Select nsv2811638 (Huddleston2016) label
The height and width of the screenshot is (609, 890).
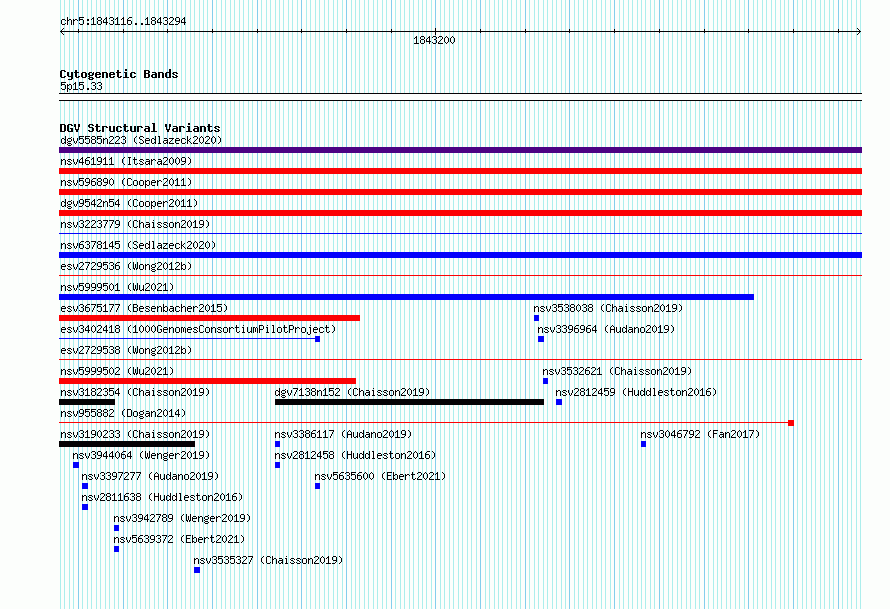pyautogui.click(x=162, y=497)
